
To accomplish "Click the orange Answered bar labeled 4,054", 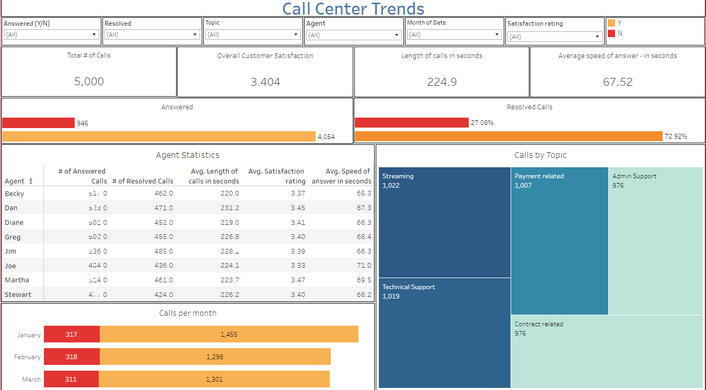I will [159, 136].
